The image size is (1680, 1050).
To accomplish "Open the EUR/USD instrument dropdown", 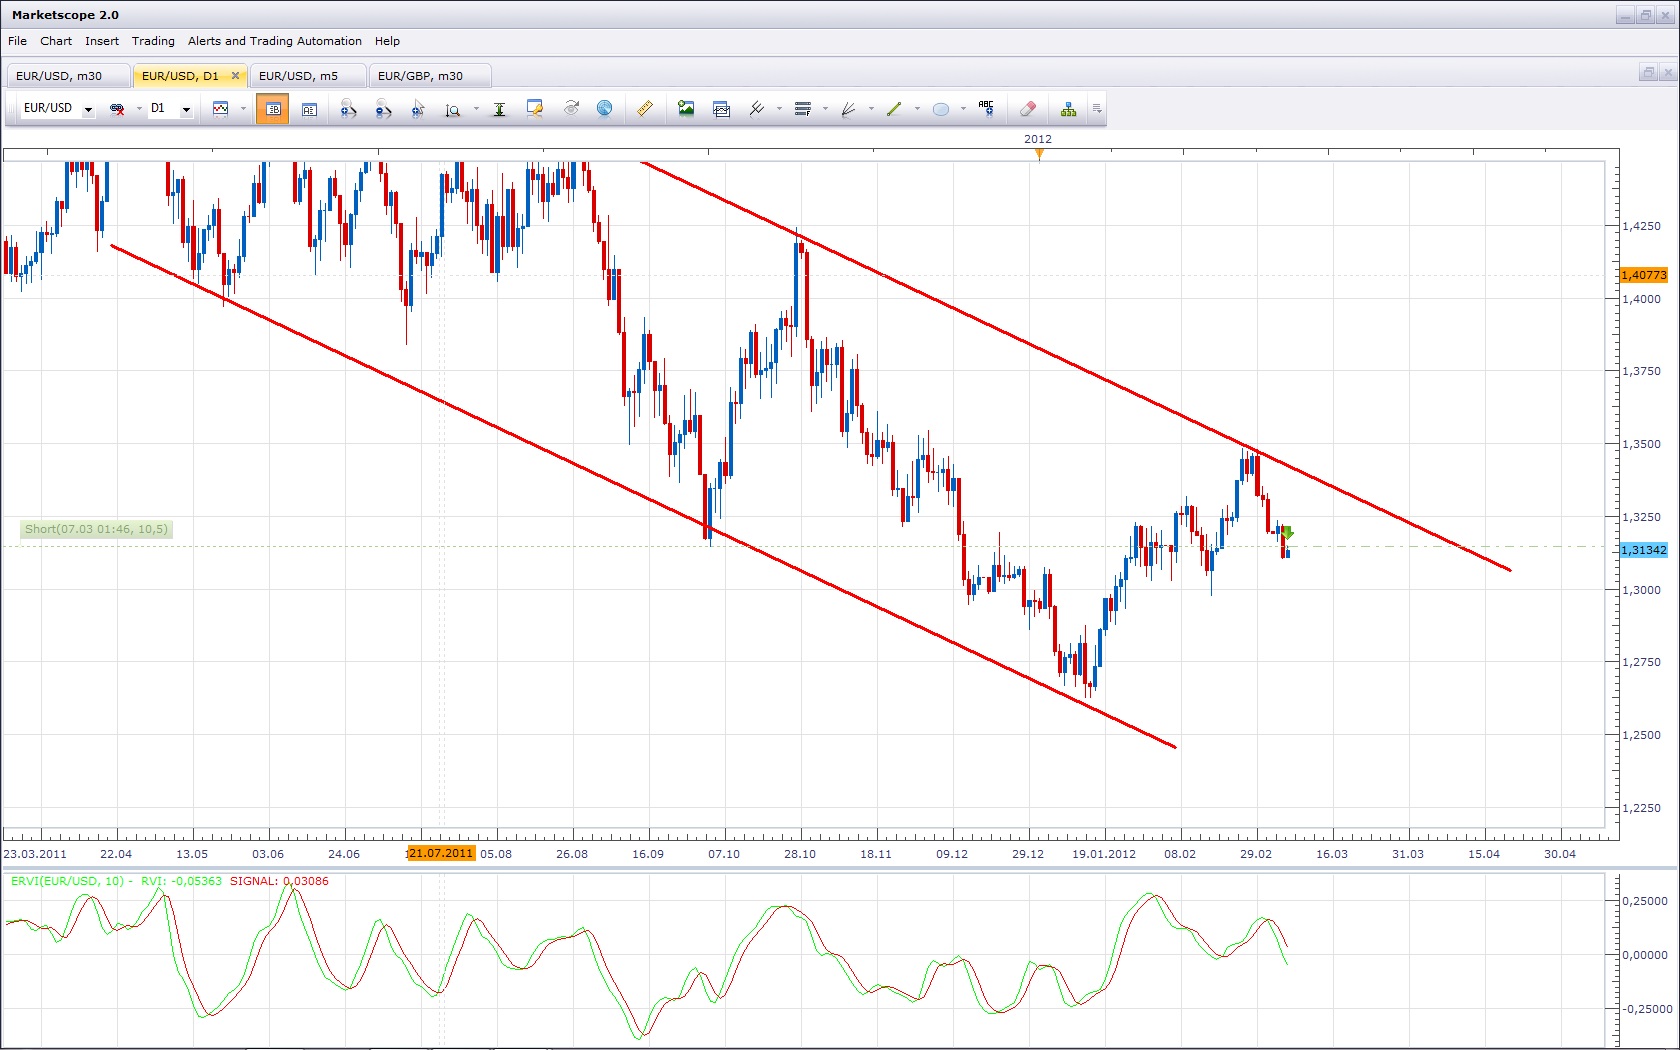I will point(88,109).
